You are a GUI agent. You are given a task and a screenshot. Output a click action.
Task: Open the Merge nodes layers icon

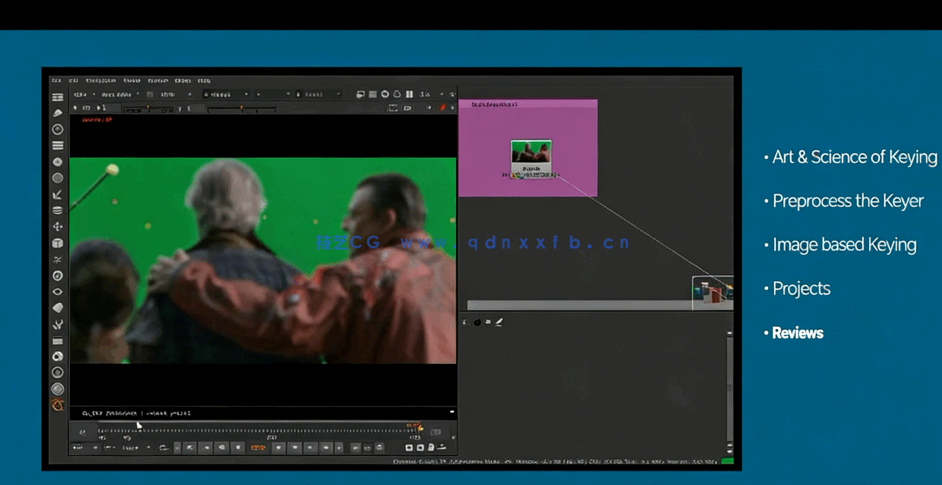point(58,211)
